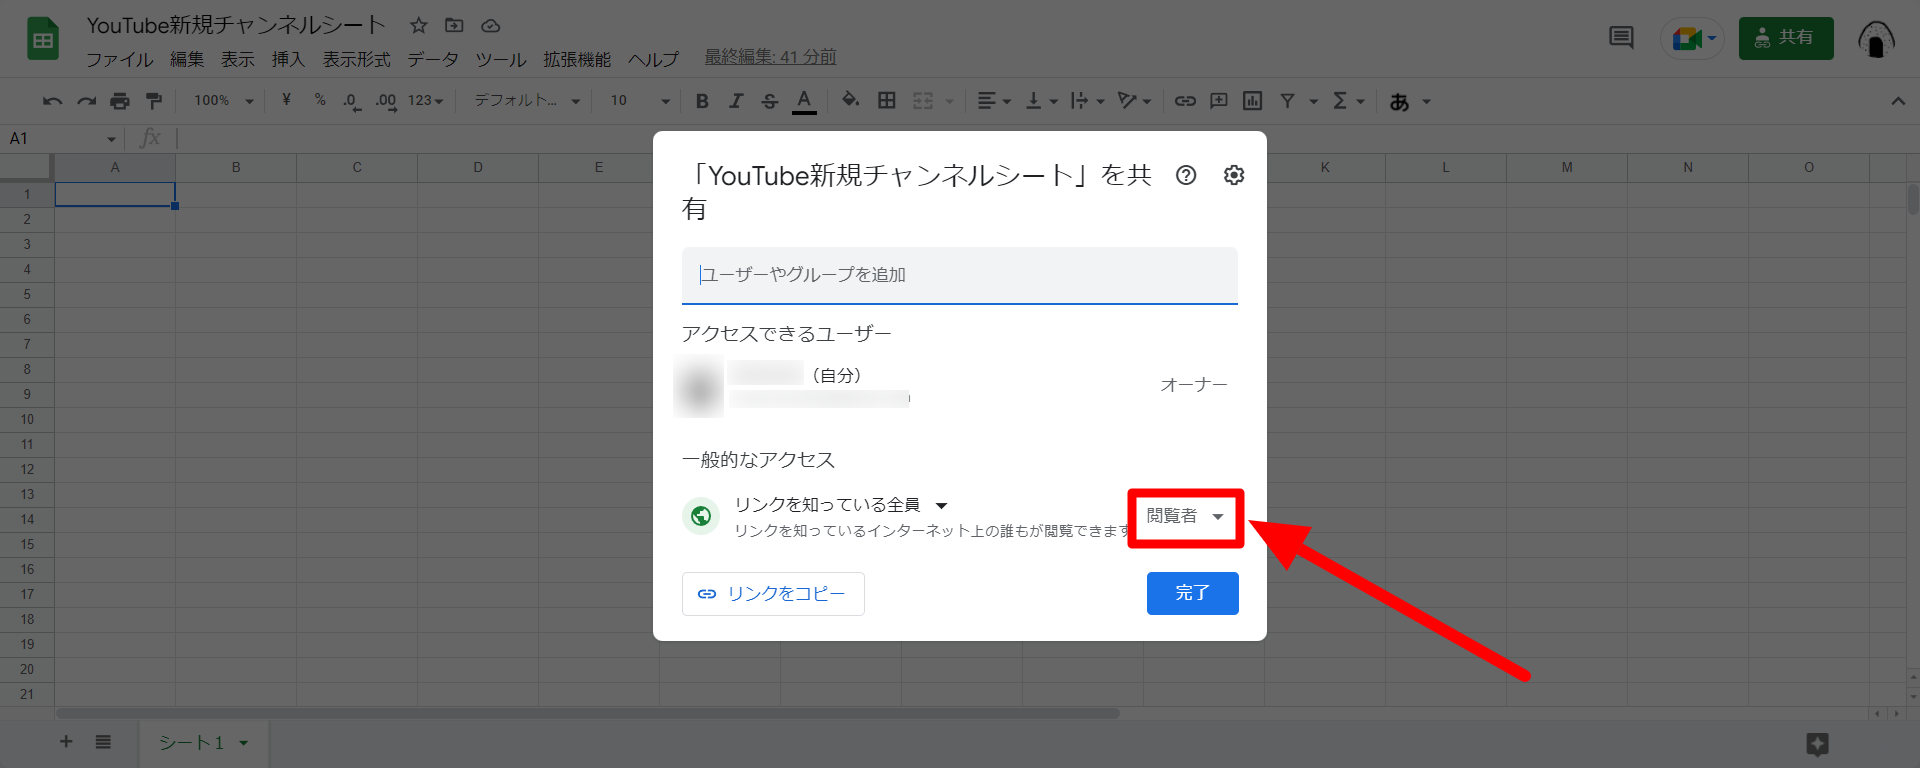1920x768 pixels.
Task: Open the 表示形式 menu
Action: (x=357, y=60)
